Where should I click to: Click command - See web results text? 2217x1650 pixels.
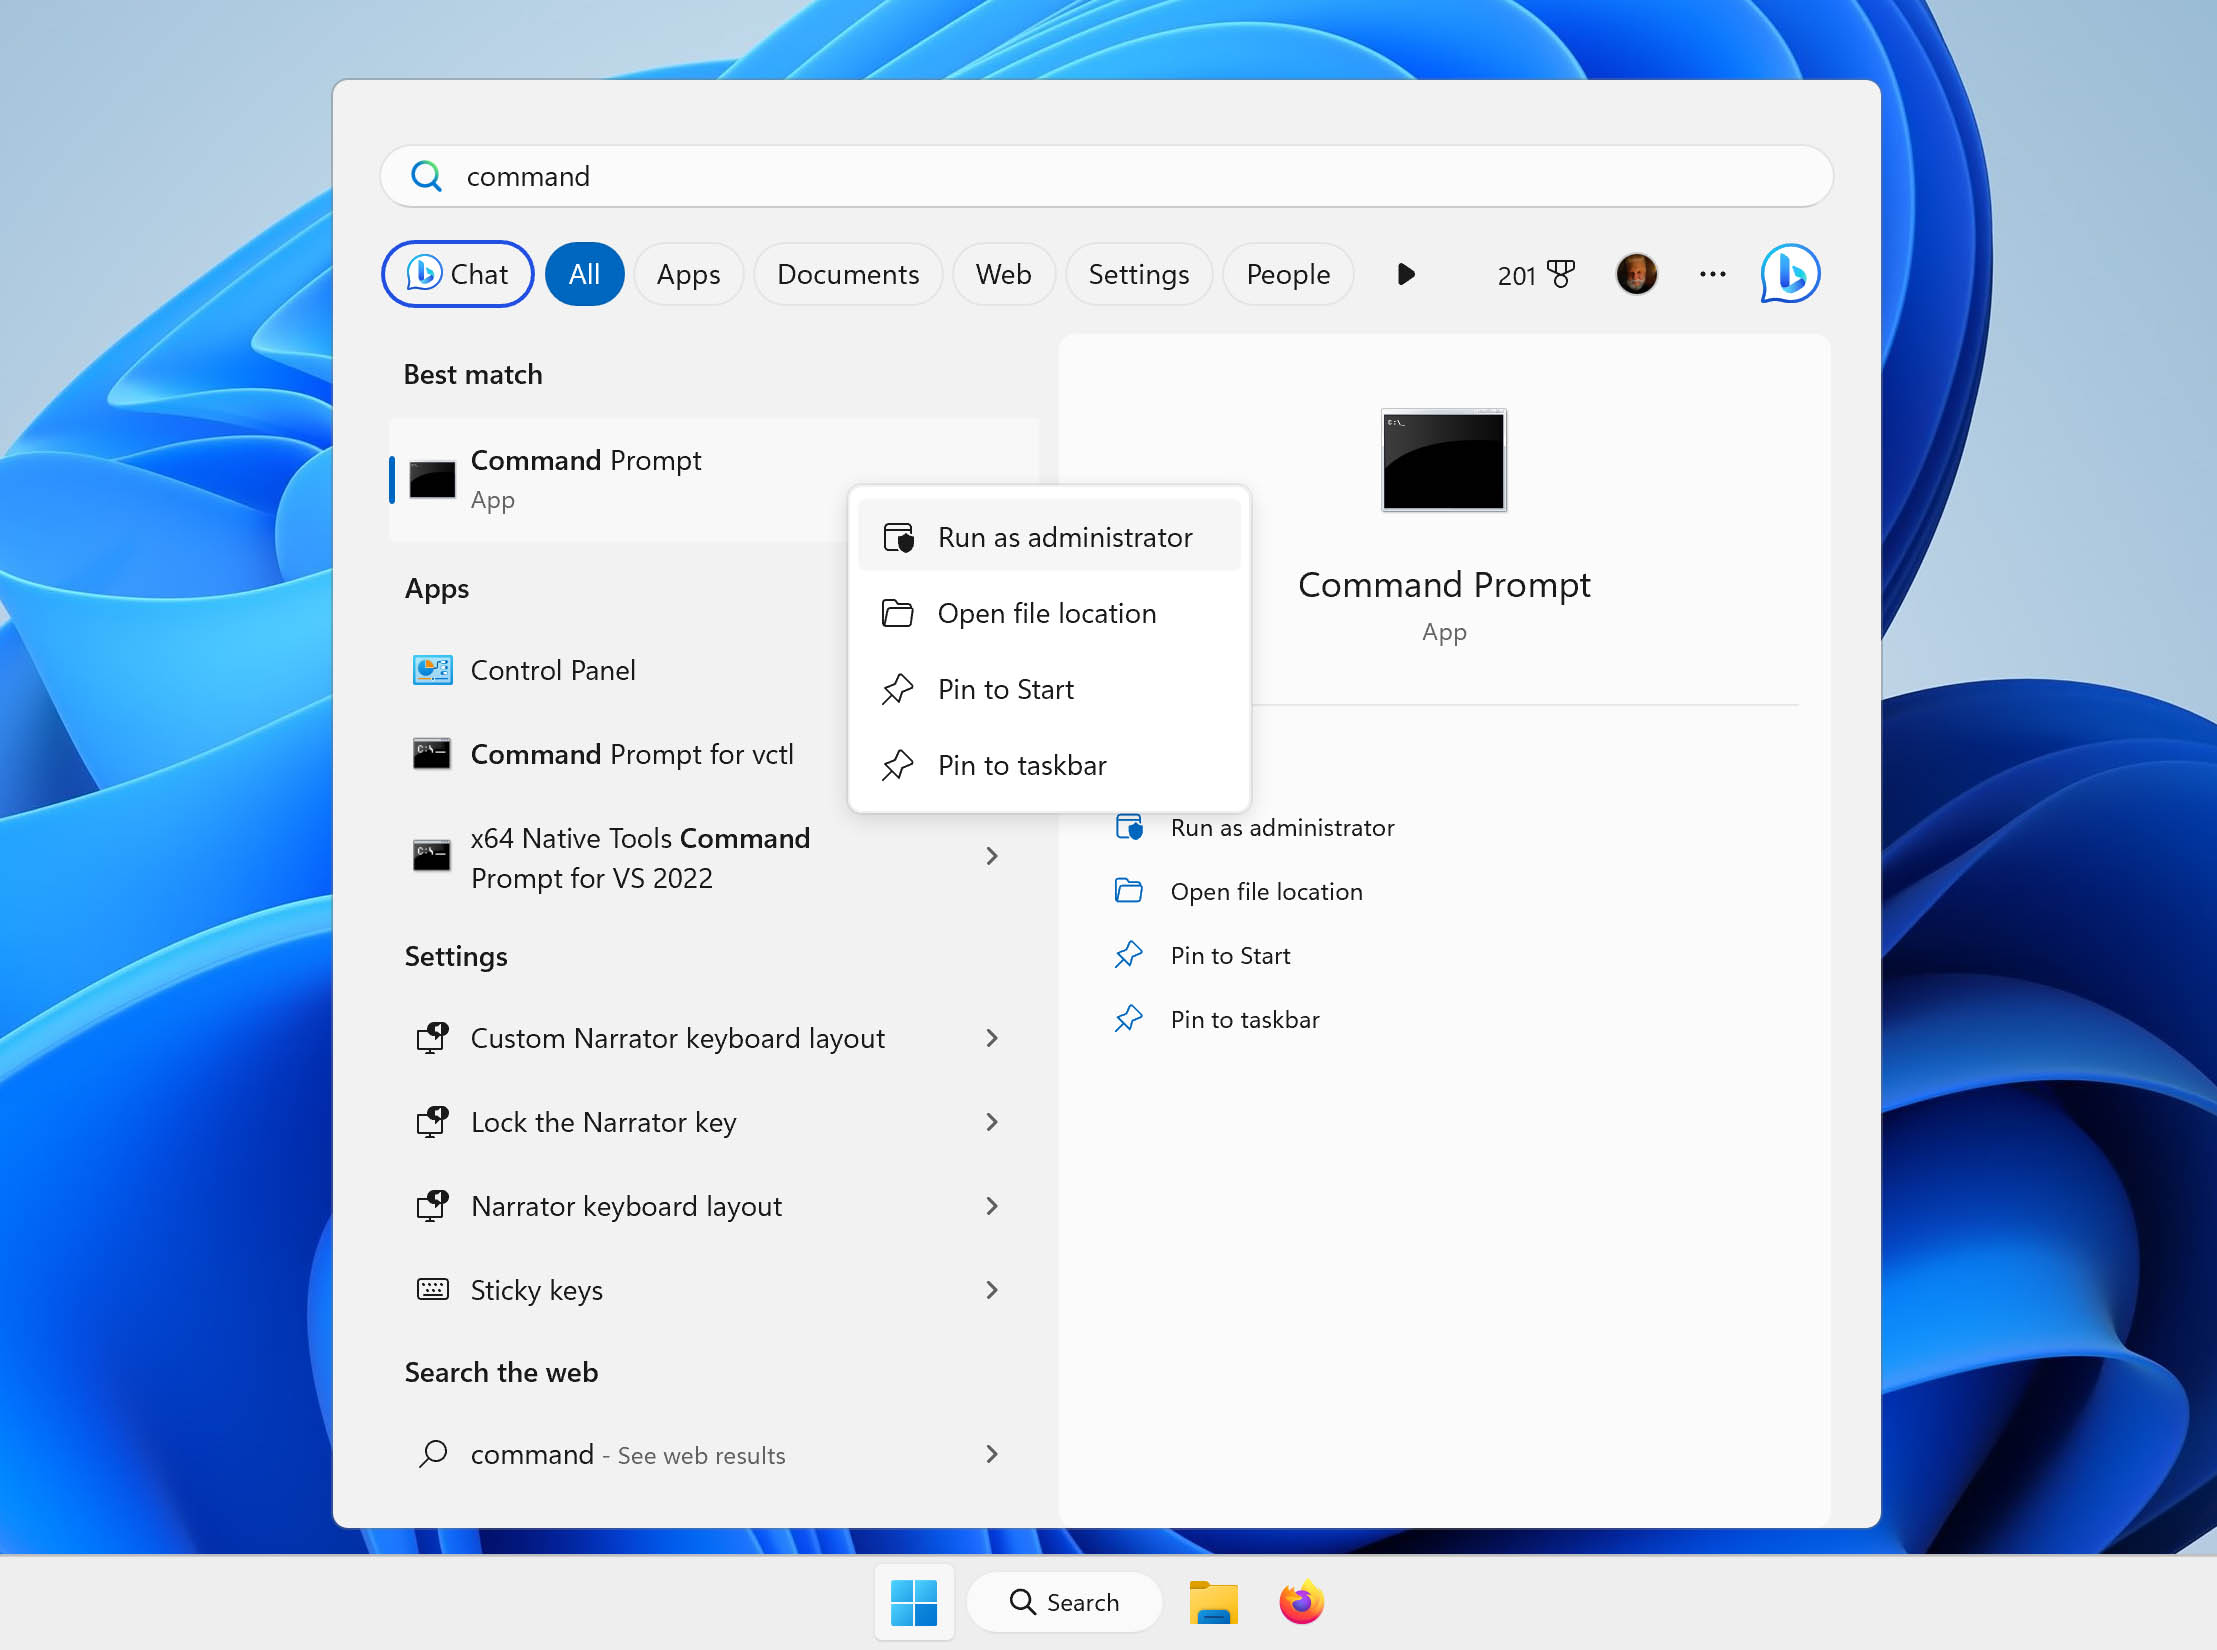pyautogui.click(x=628, y=1454)
